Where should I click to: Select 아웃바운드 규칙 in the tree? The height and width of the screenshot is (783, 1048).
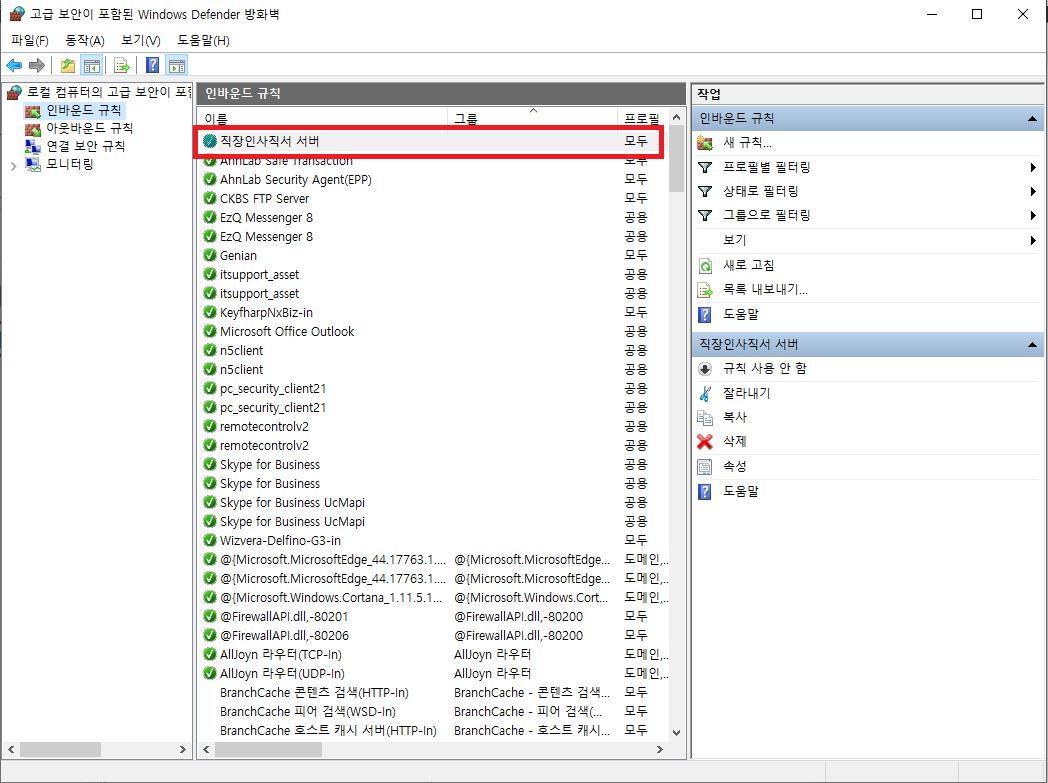click(90, 128)
